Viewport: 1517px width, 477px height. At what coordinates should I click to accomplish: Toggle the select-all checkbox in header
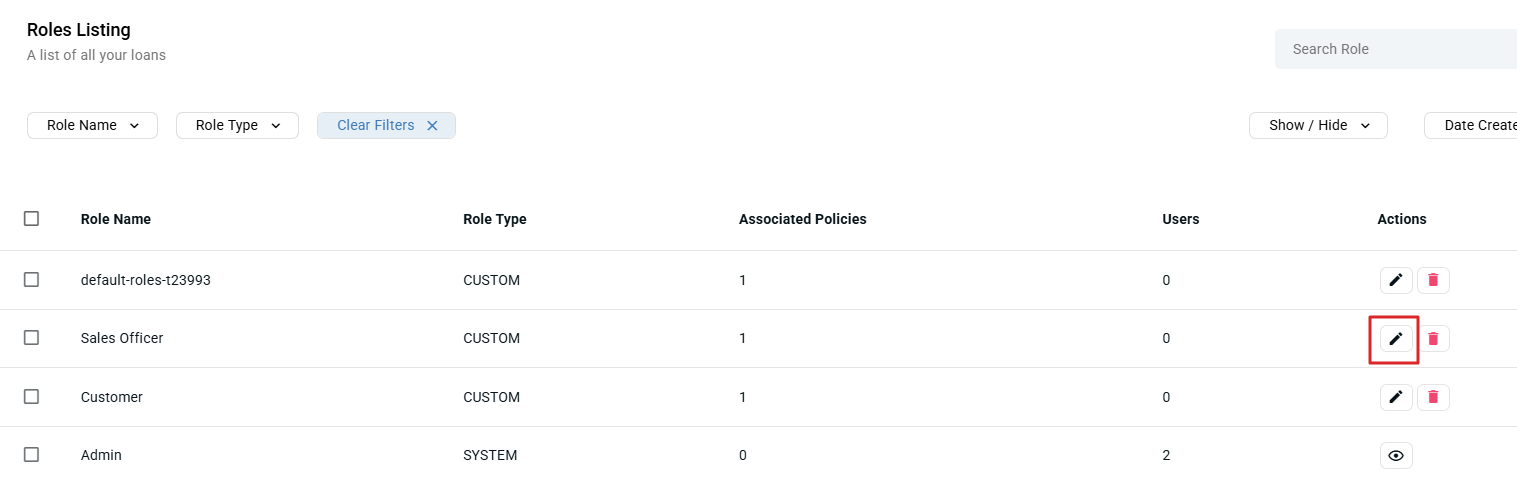(x=31, y=218)
